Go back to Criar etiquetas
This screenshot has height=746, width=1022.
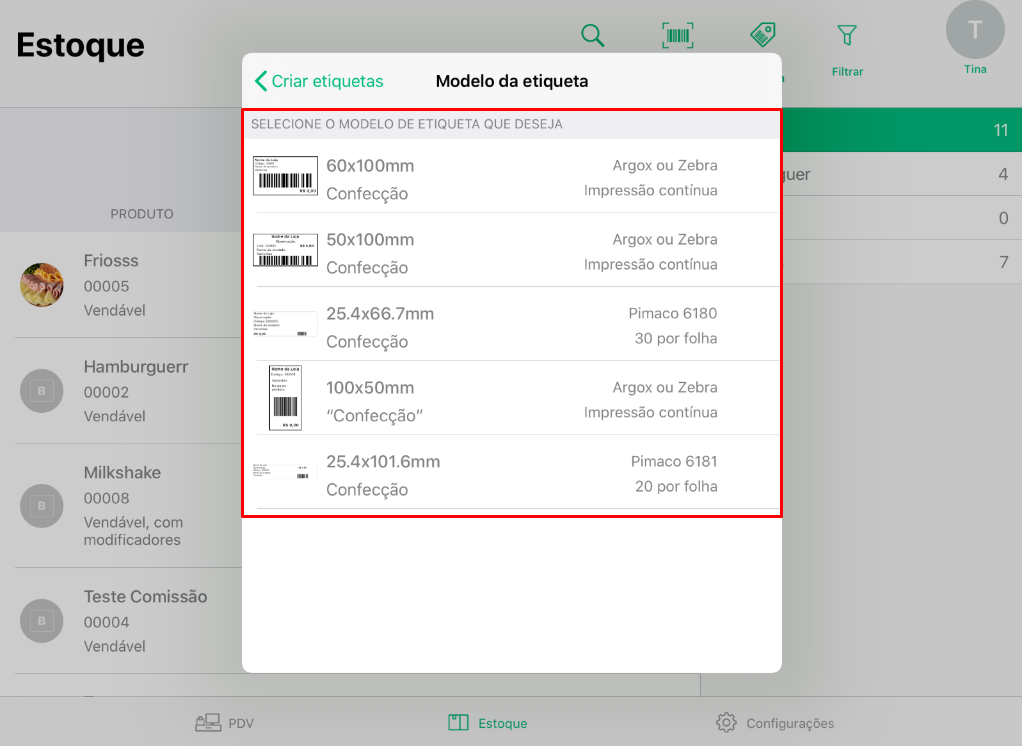pos(319,81)
